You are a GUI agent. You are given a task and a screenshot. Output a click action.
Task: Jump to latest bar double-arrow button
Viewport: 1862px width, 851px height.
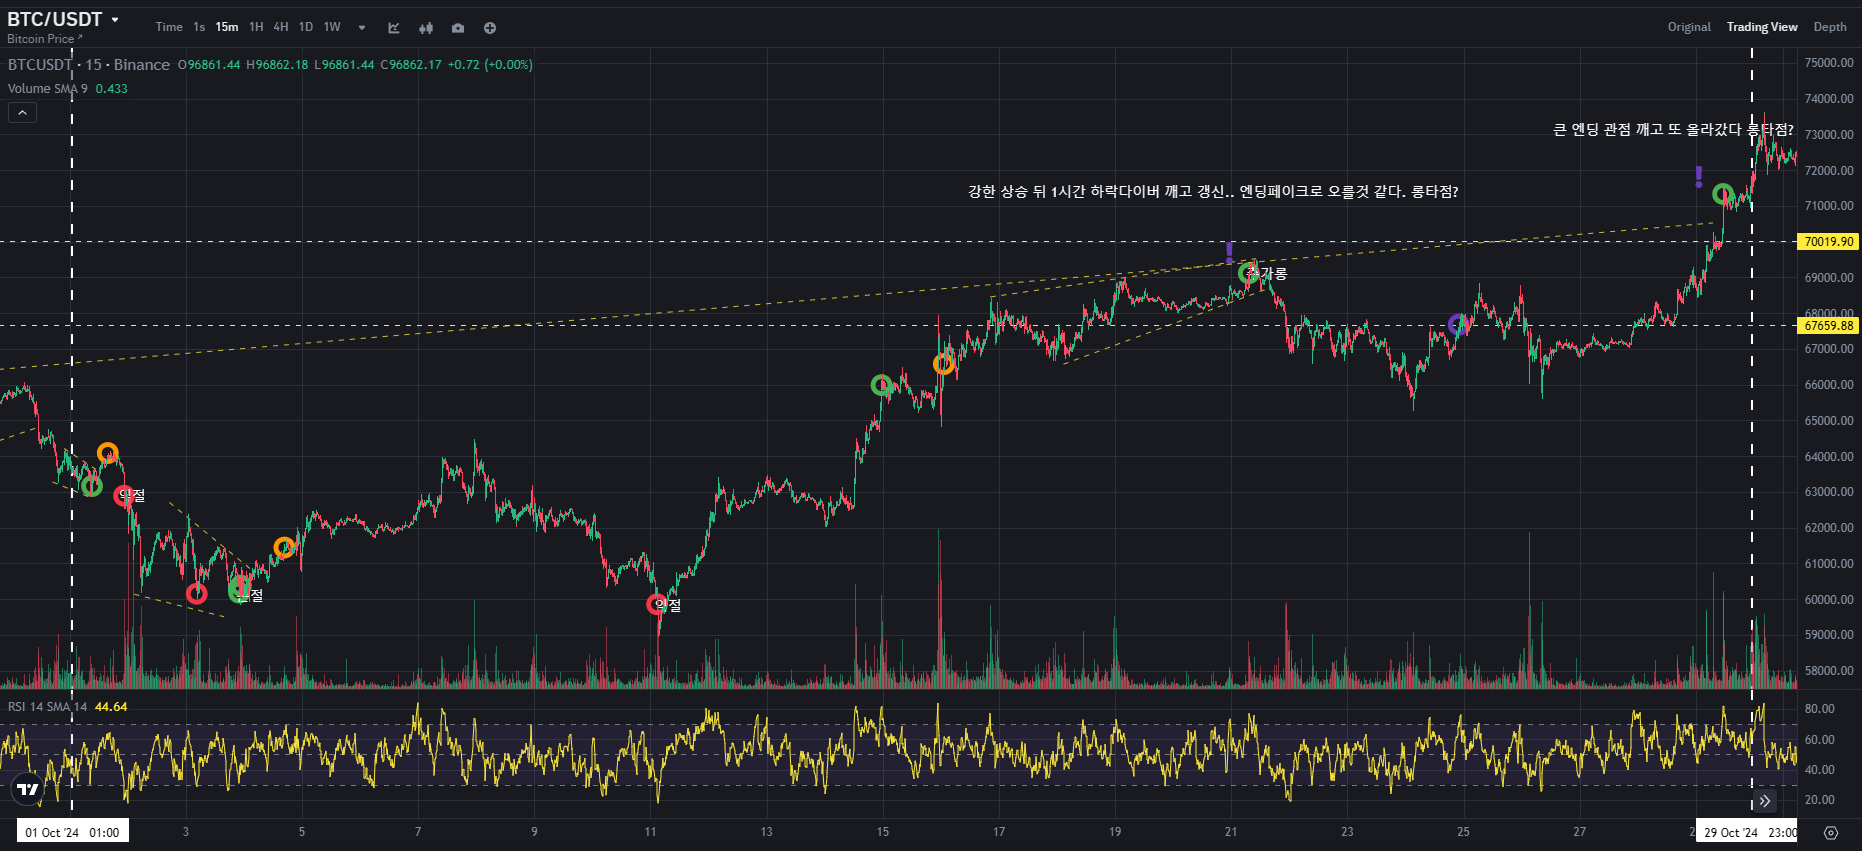click(1765, 801)
